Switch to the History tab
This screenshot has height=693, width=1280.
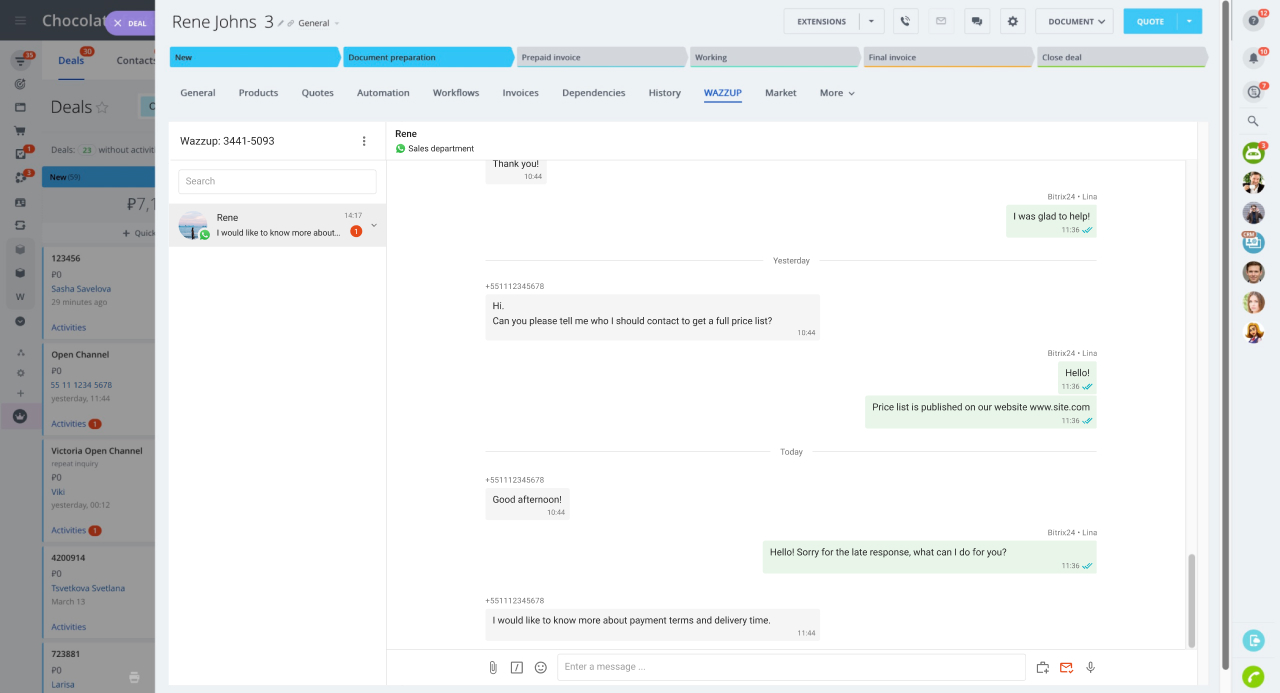click(664, 93)
